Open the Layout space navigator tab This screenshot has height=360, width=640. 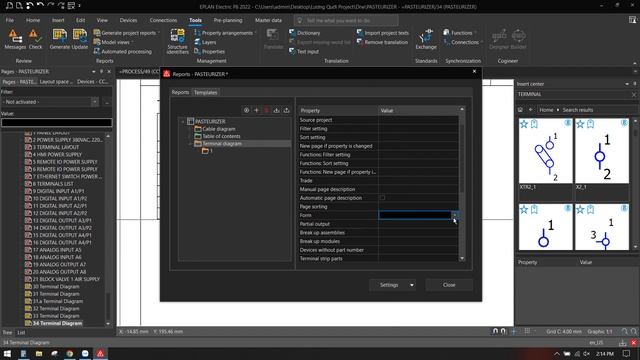pos(56,82)
